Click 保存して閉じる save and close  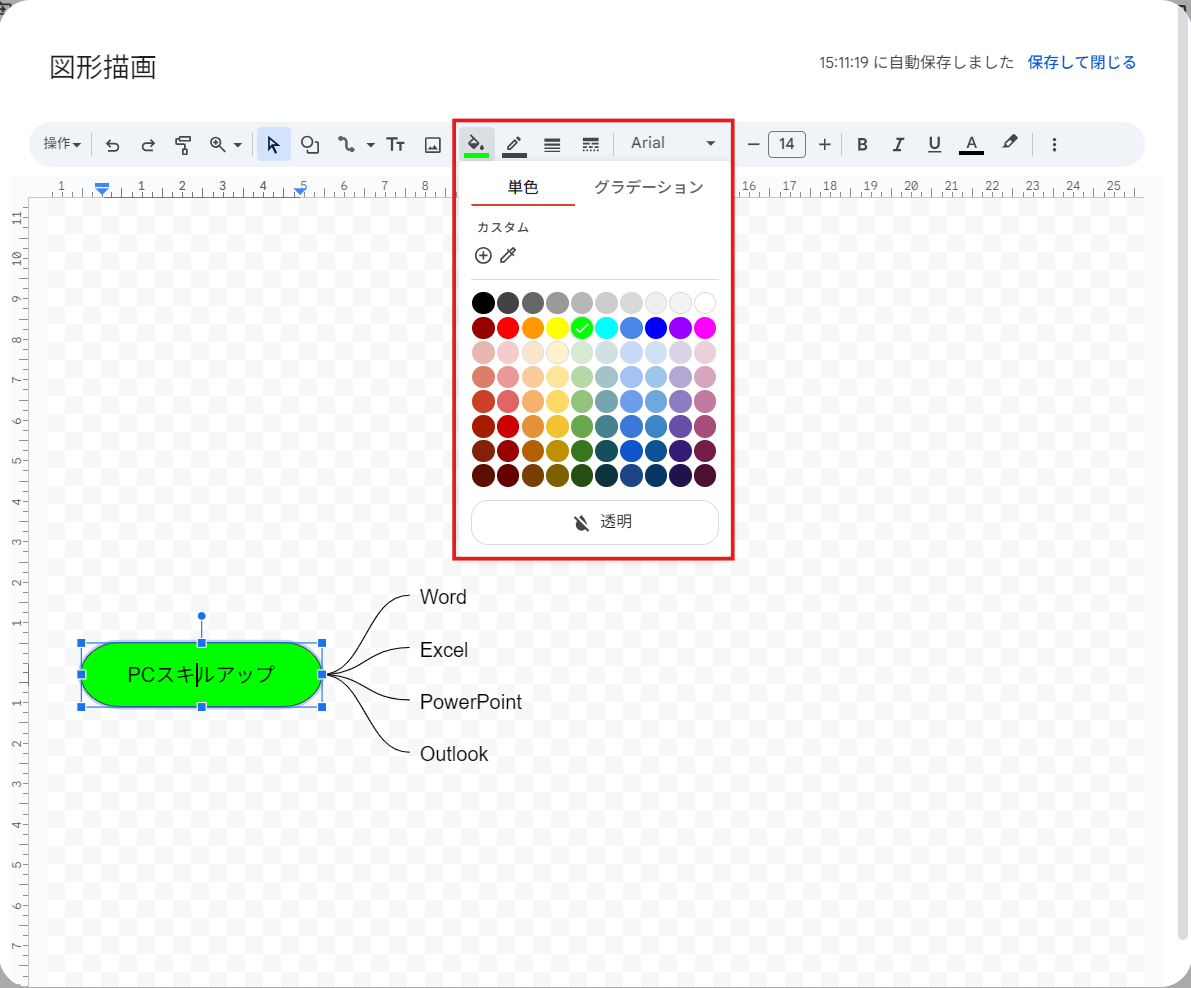tap(1082, 62)
